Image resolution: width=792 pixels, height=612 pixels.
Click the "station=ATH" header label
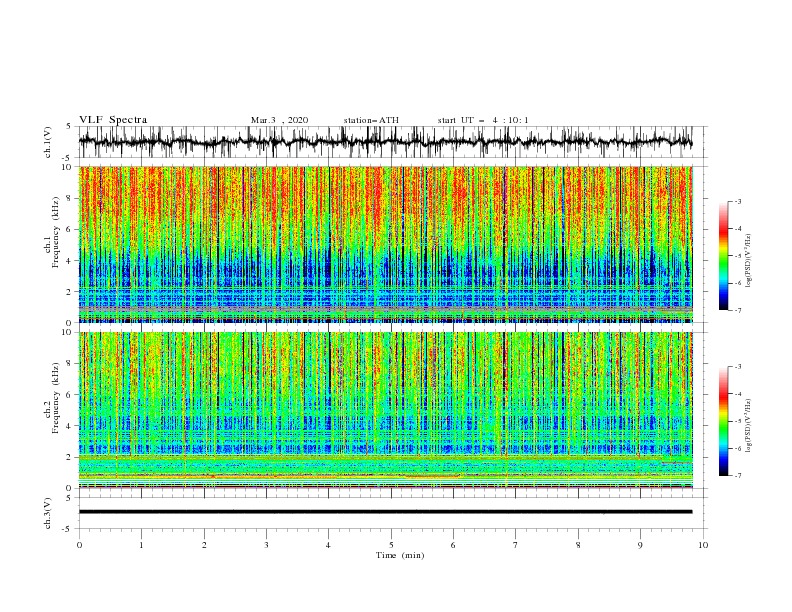coord(371,120)
